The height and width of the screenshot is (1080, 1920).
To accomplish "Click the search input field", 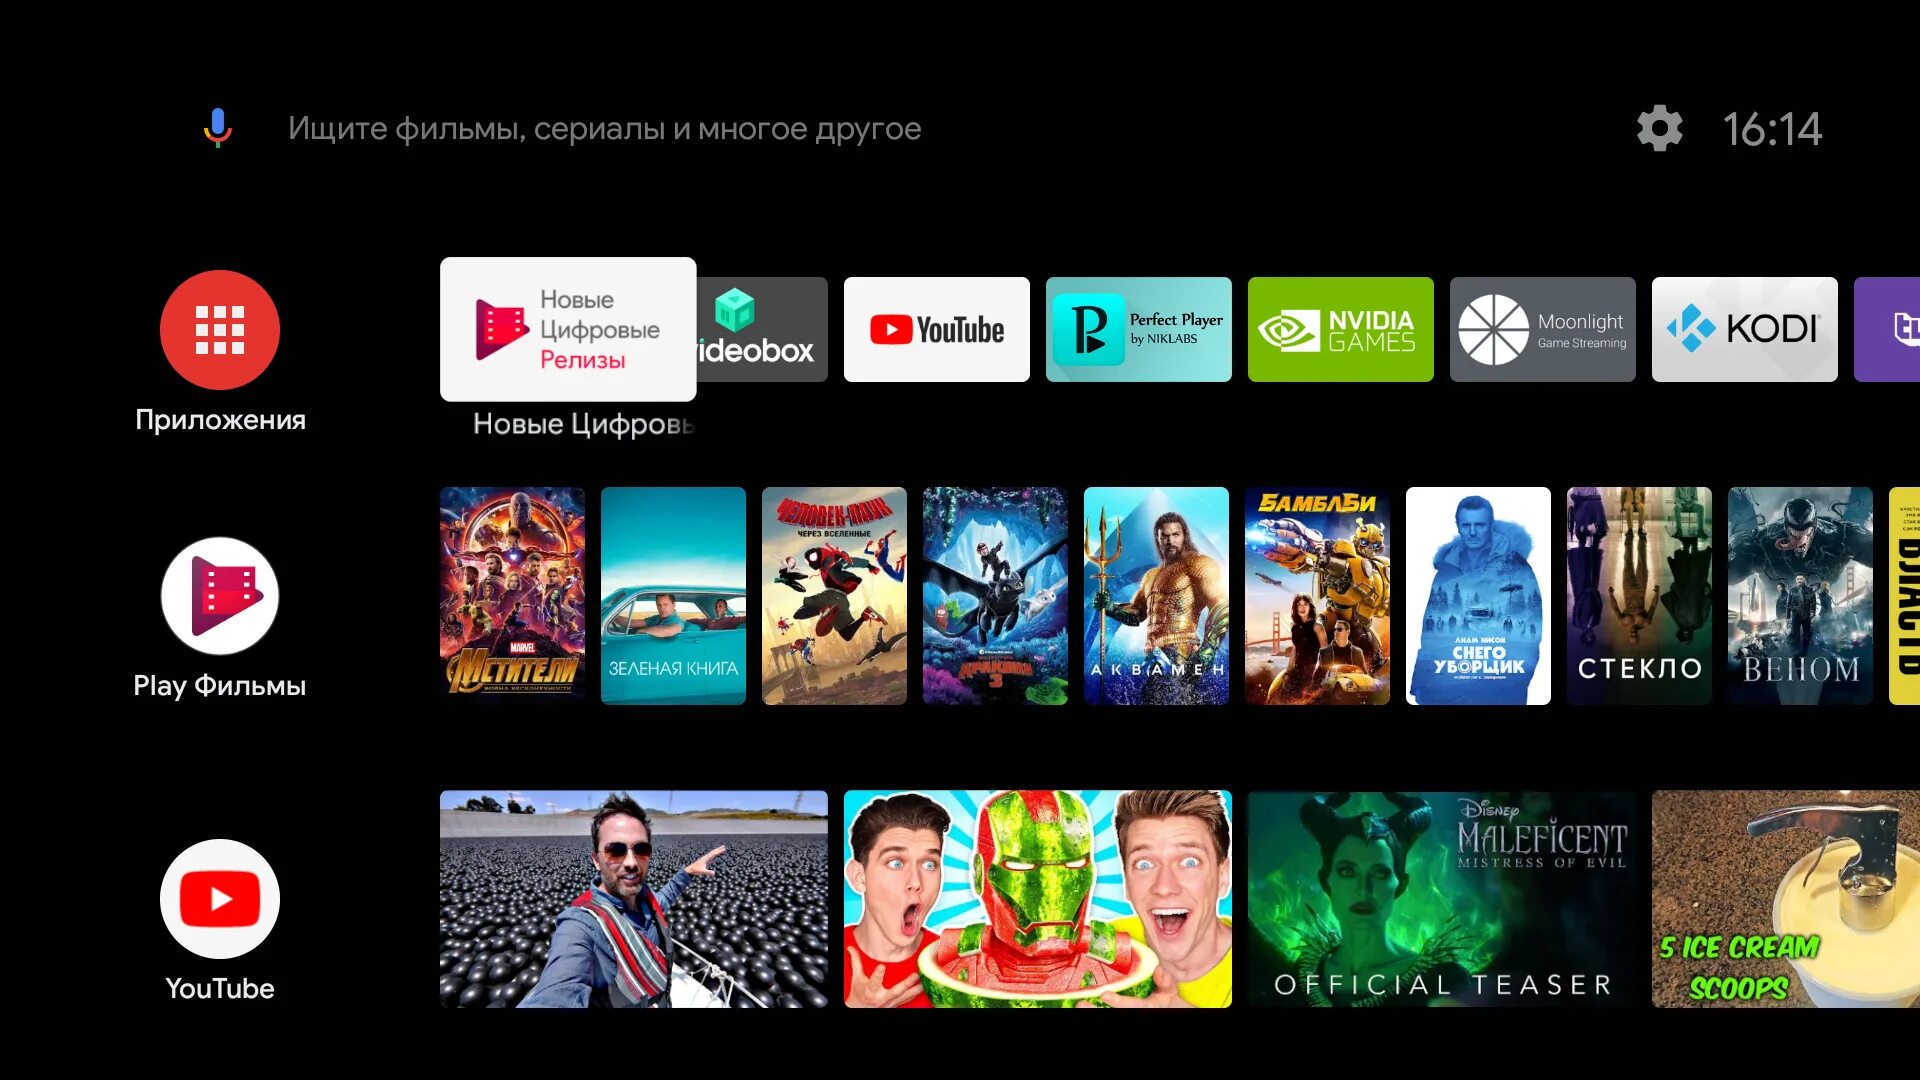I will coord(605,128).
